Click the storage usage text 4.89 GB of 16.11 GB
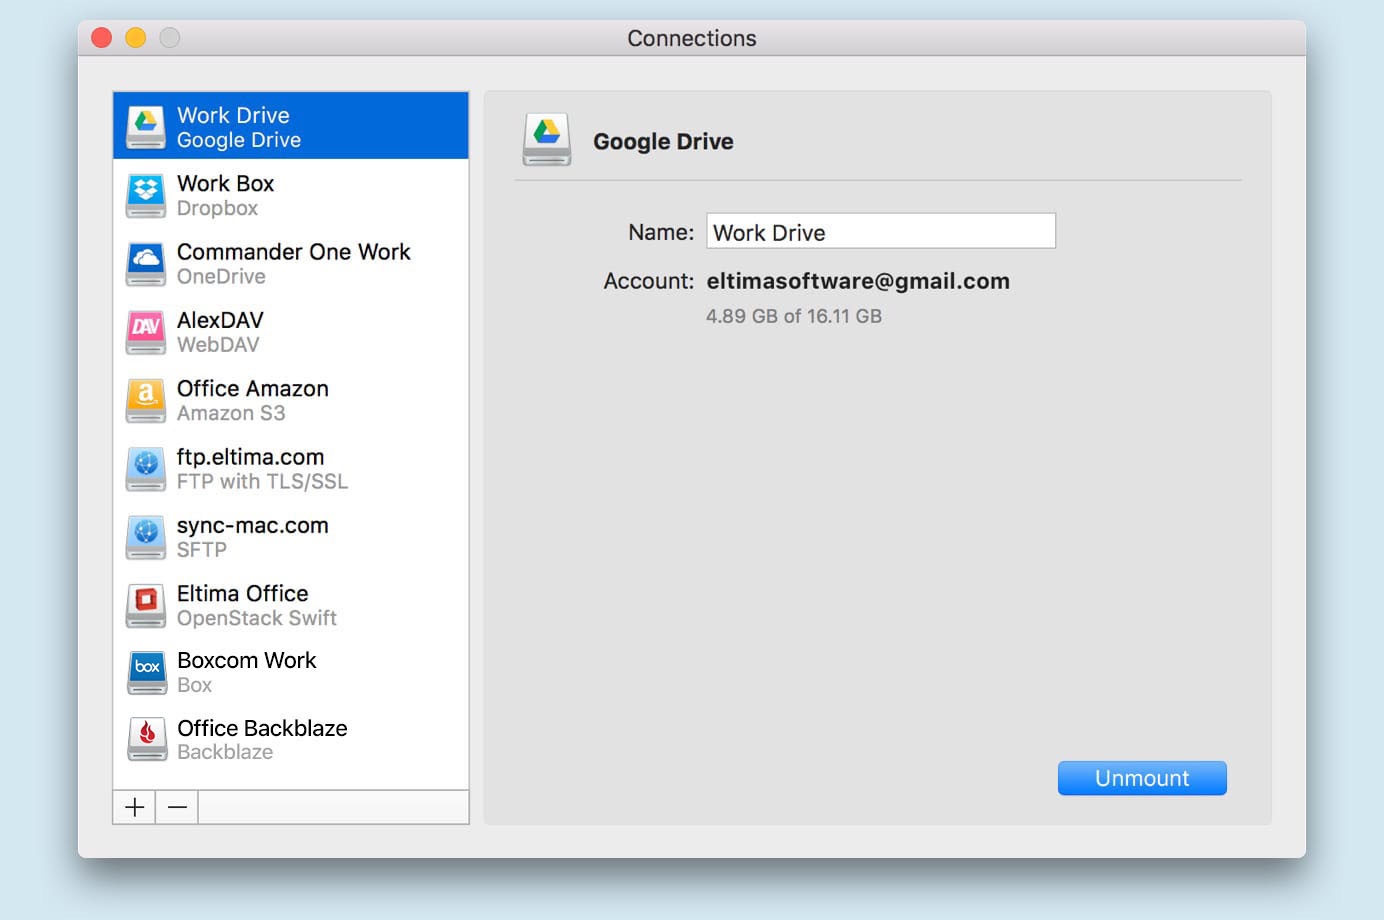The height and width of the screenshot is (920, 1384). coord(794,316)
